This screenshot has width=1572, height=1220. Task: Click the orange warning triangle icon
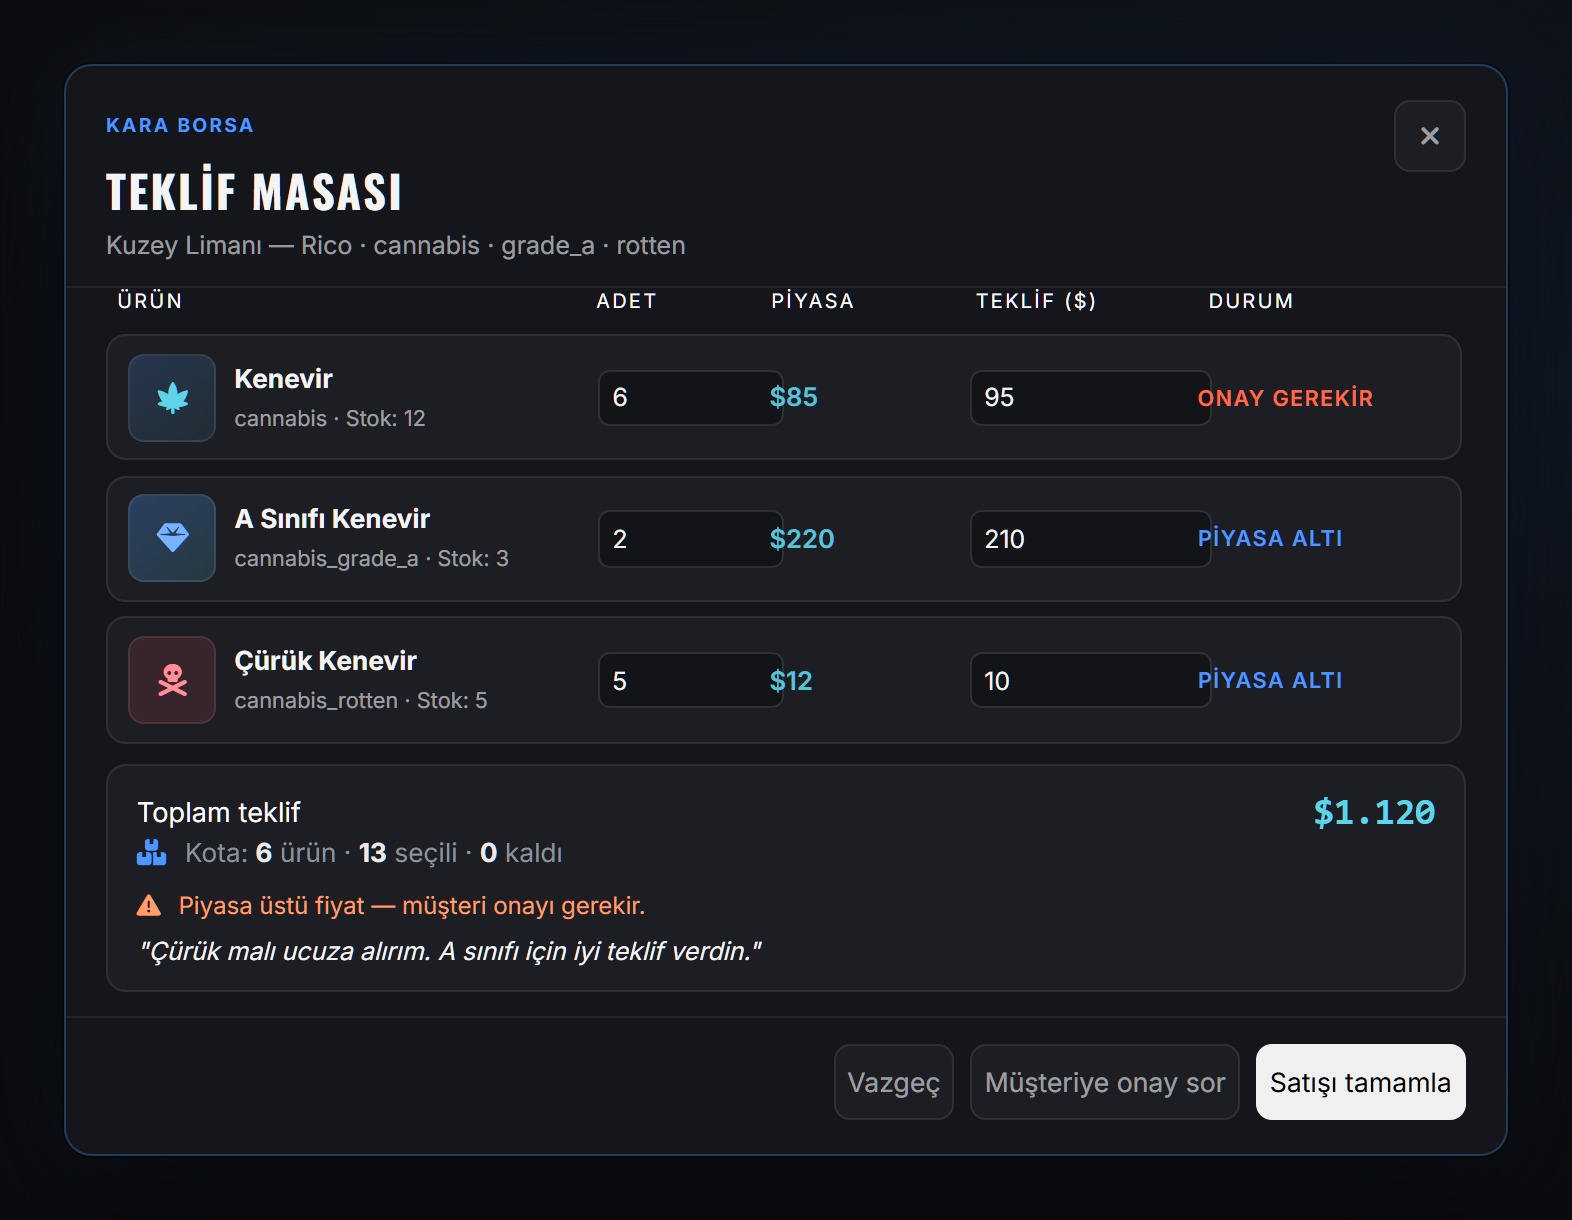[149, 906]
